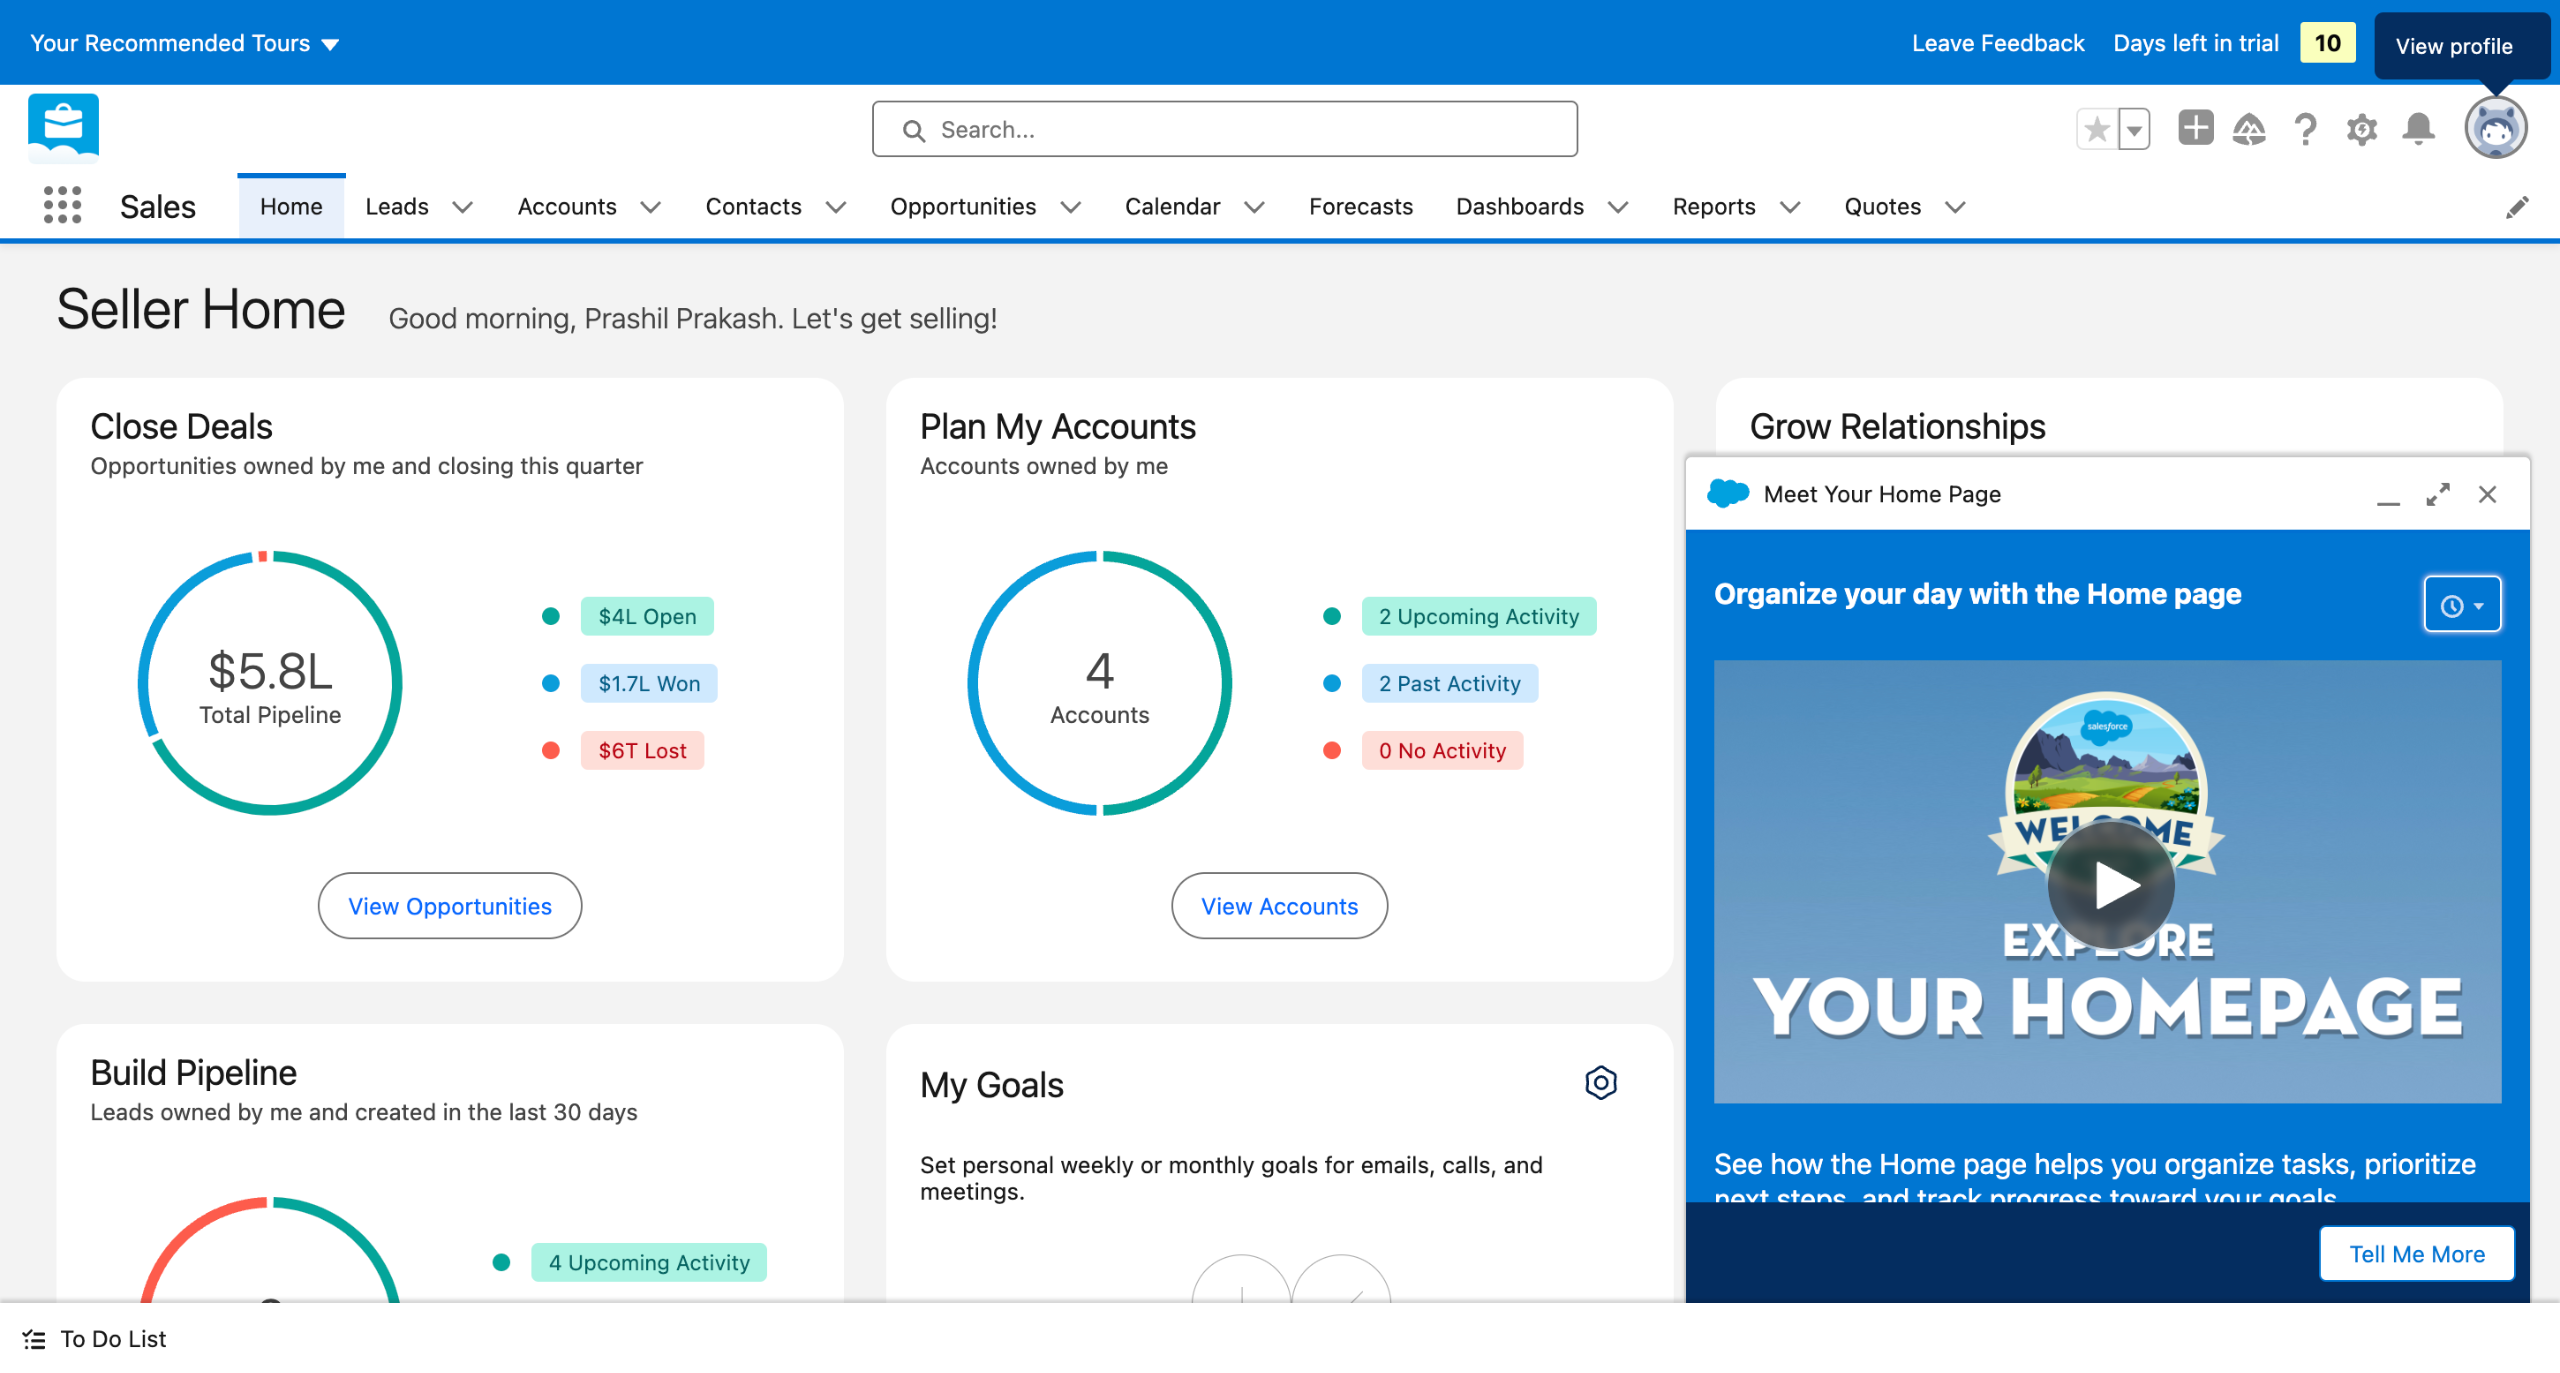Click the Salesforce cloud logo in panel

[1728, 494]
